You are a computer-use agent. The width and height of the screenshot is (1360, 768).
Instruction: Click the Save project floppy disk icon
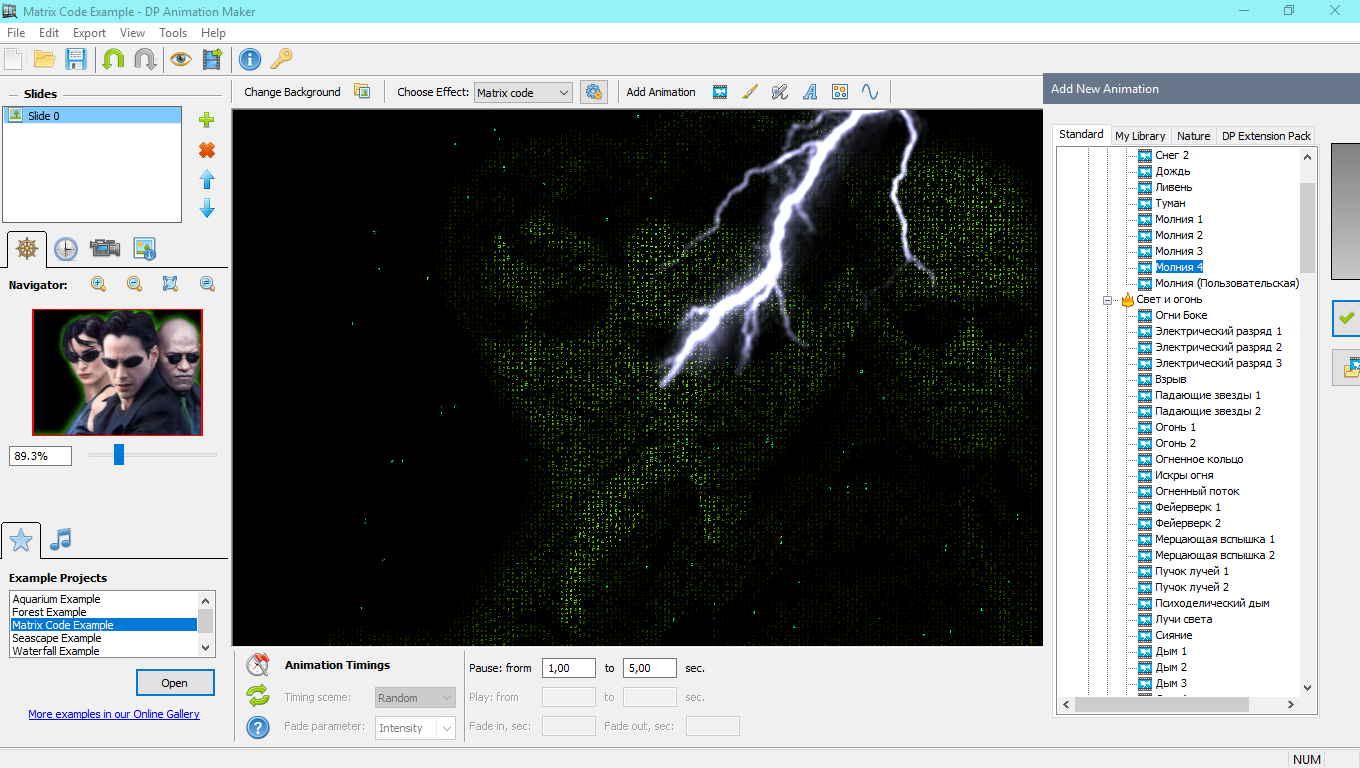pyautogui.click(x=76, y=59)
